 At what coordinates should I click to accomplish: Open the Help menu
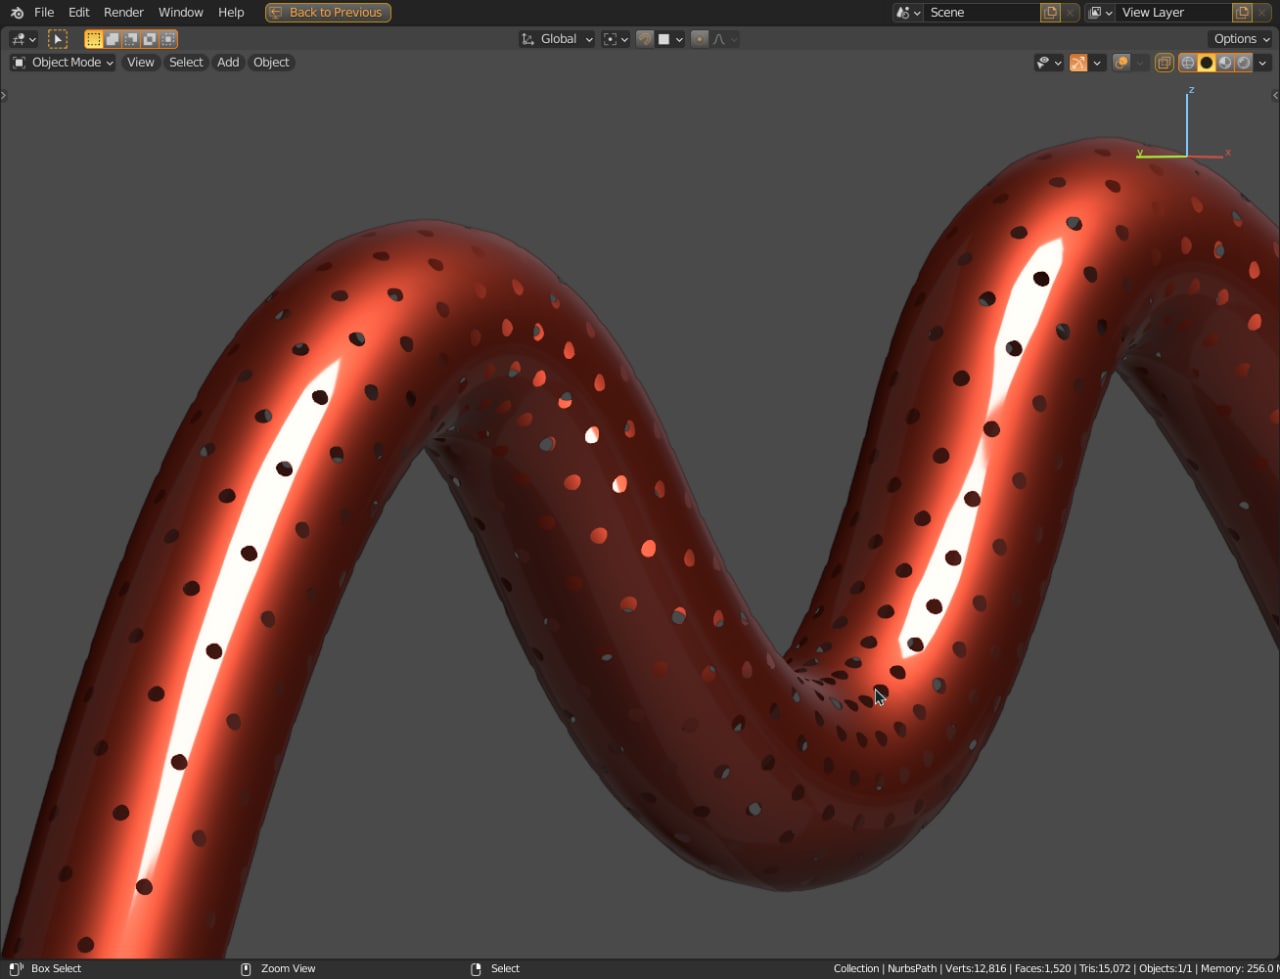click(x=231, y=12)
